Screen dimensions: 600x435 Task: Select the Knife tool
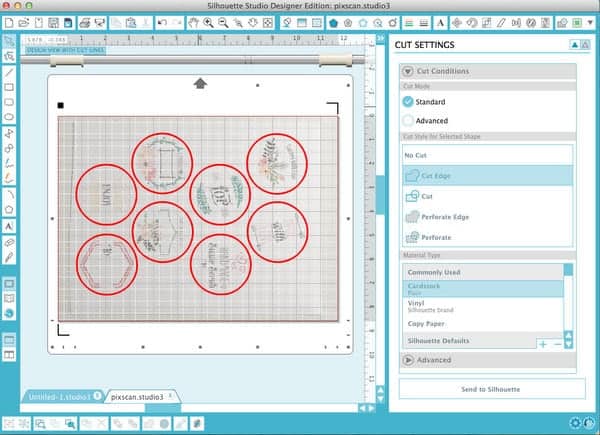tap(9, 257)
